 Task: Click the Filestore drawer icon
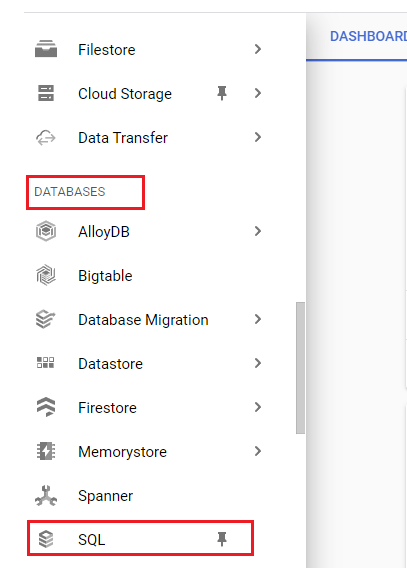pyautogui.click(x=46, y=49)
